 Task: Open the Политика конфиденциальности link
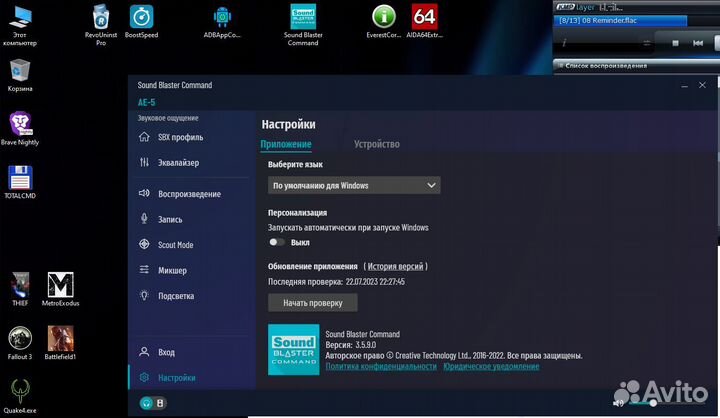point(381,367)
